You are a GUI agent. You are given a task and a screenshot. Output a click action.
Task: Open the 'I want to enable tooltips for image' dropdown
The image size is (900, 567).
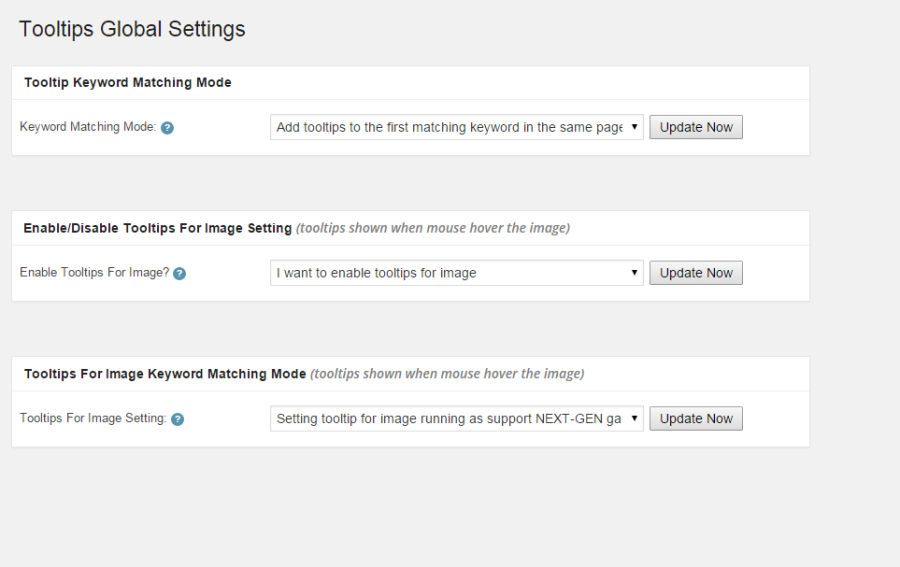pyautogui.click(x=456, y=273)
